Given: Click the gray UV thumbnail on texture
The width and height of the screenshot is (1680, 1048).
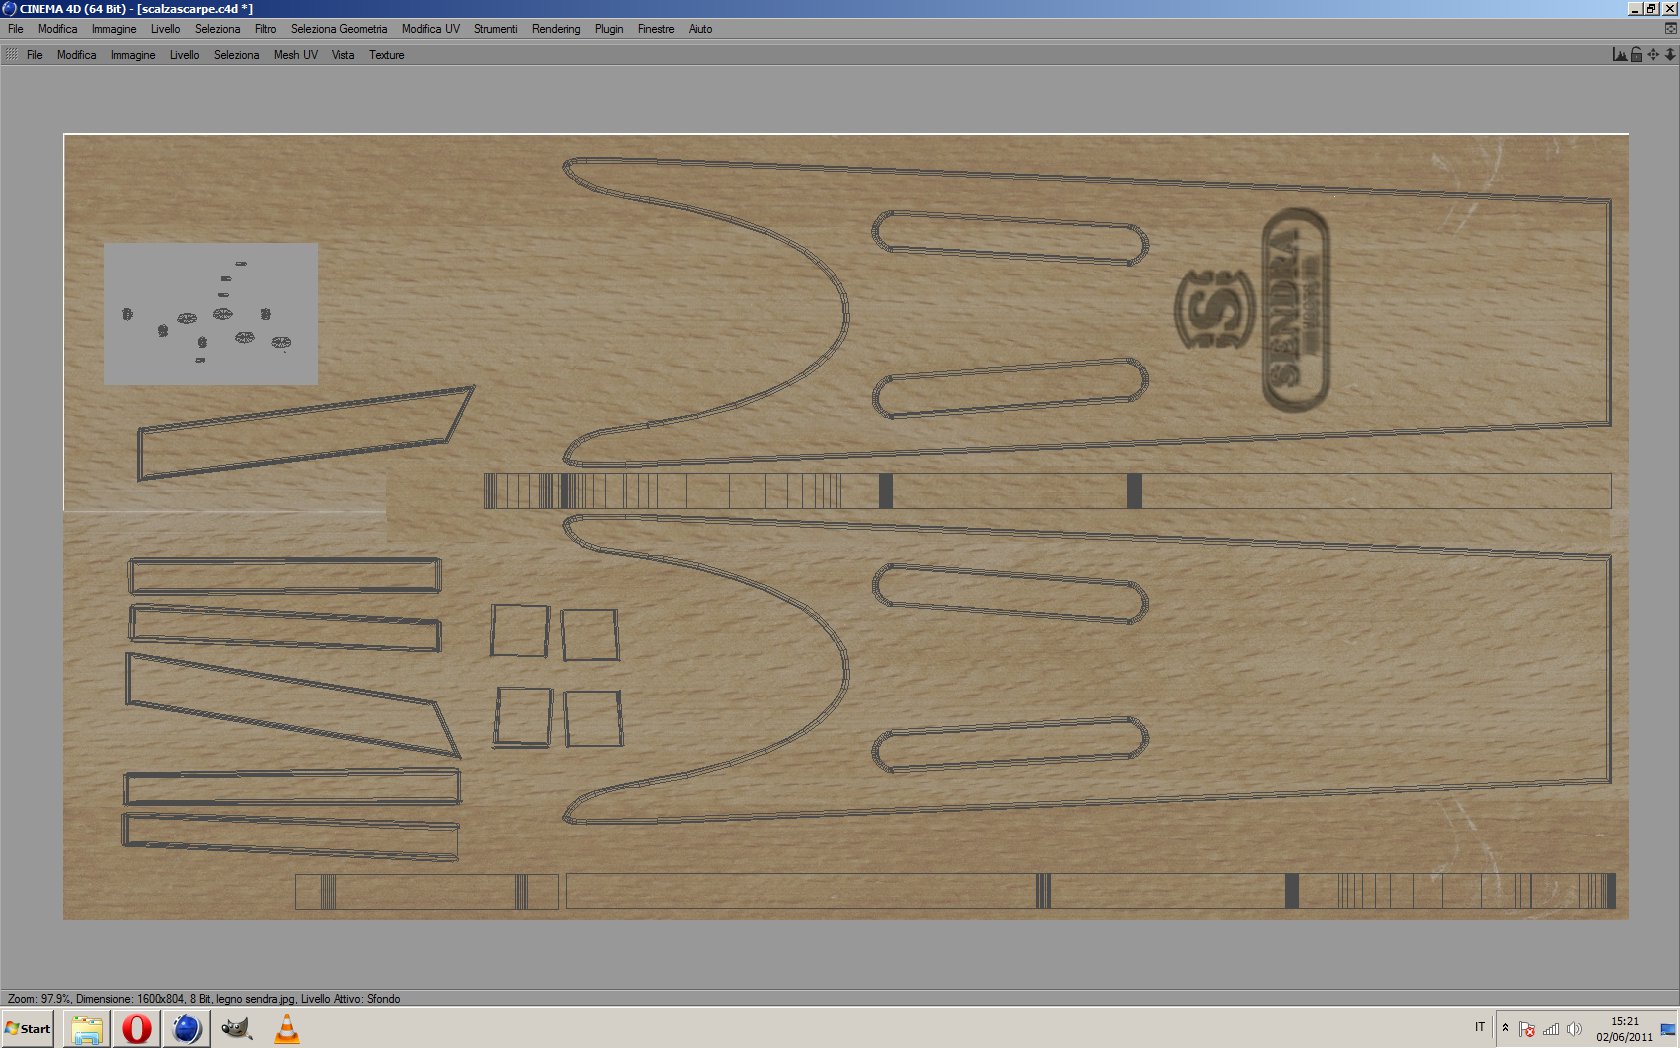Looking at the screenshot, I should pos(211,314).
